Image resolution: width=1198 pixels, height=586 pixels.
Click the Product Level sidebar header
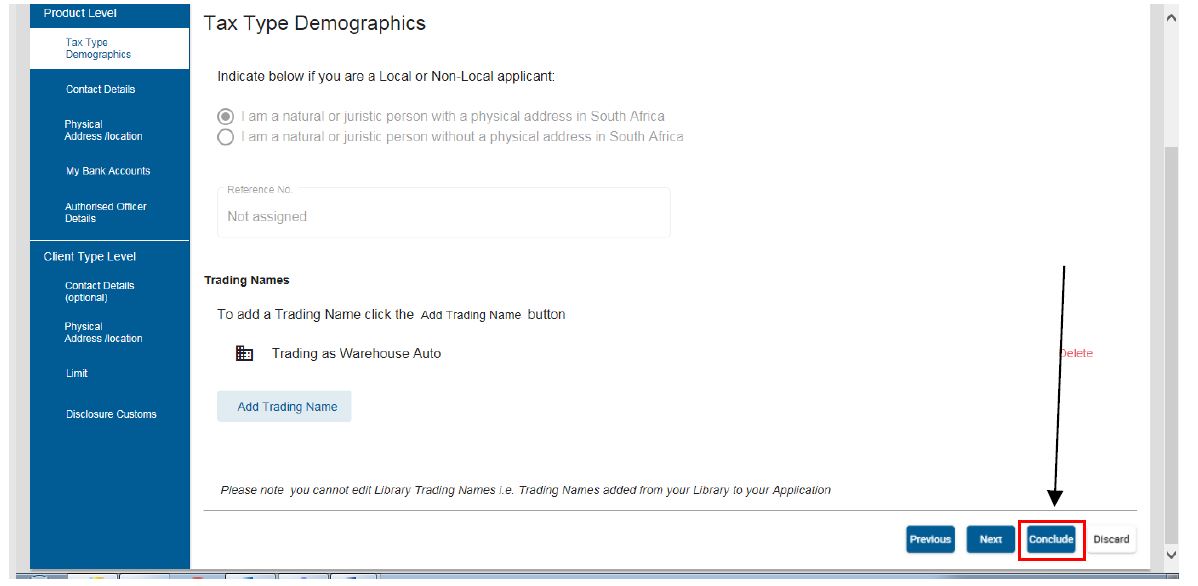pyautogui.click(x=80, y=13)
